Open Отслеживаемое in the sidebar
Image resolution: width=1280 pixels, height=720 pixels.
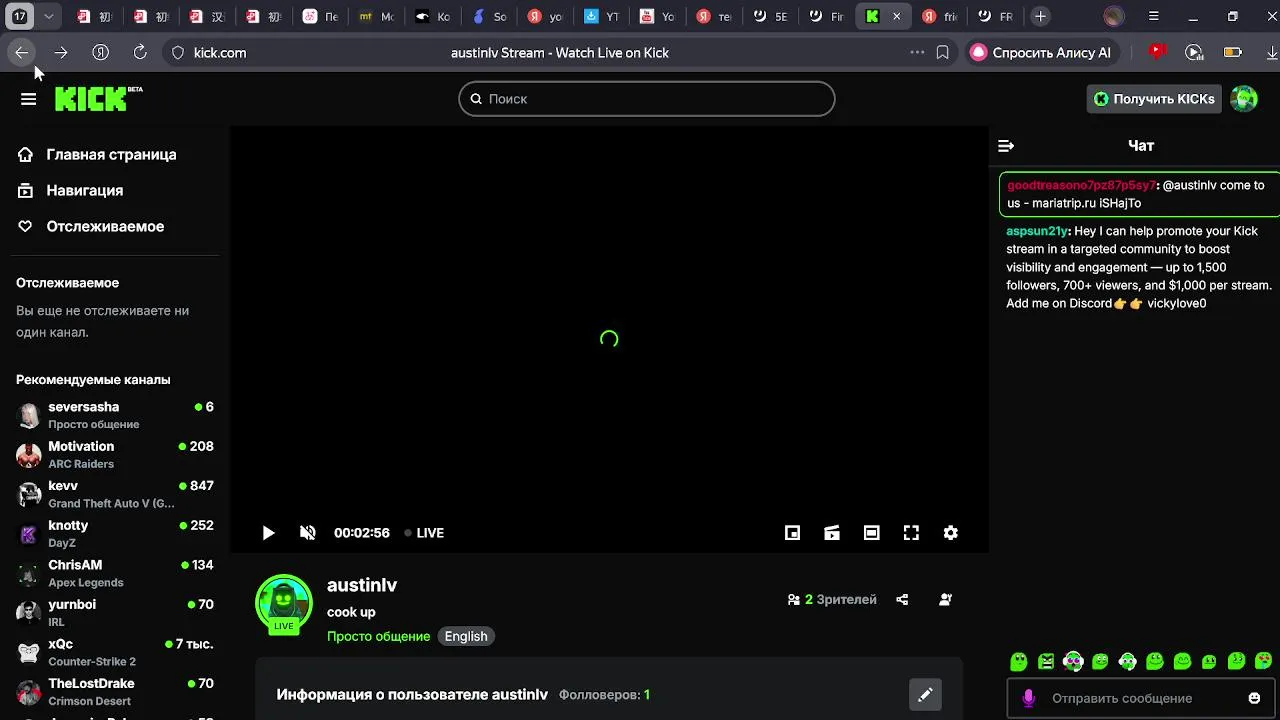pos(91,226)
